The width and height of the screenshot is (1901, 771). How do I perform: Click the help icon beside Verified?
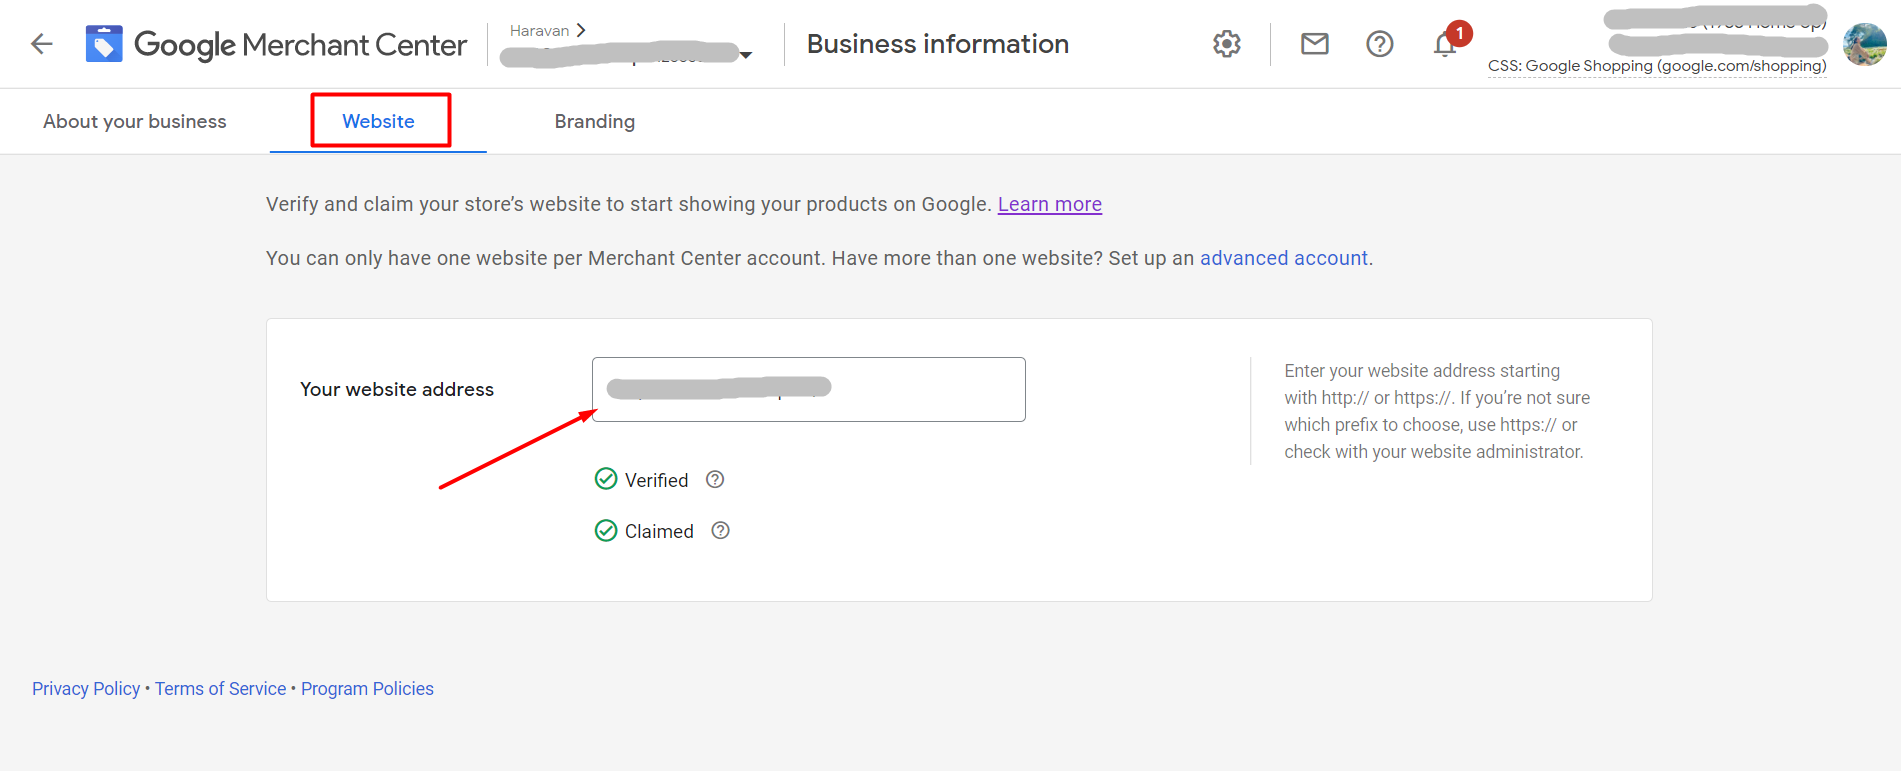point(715,480)
